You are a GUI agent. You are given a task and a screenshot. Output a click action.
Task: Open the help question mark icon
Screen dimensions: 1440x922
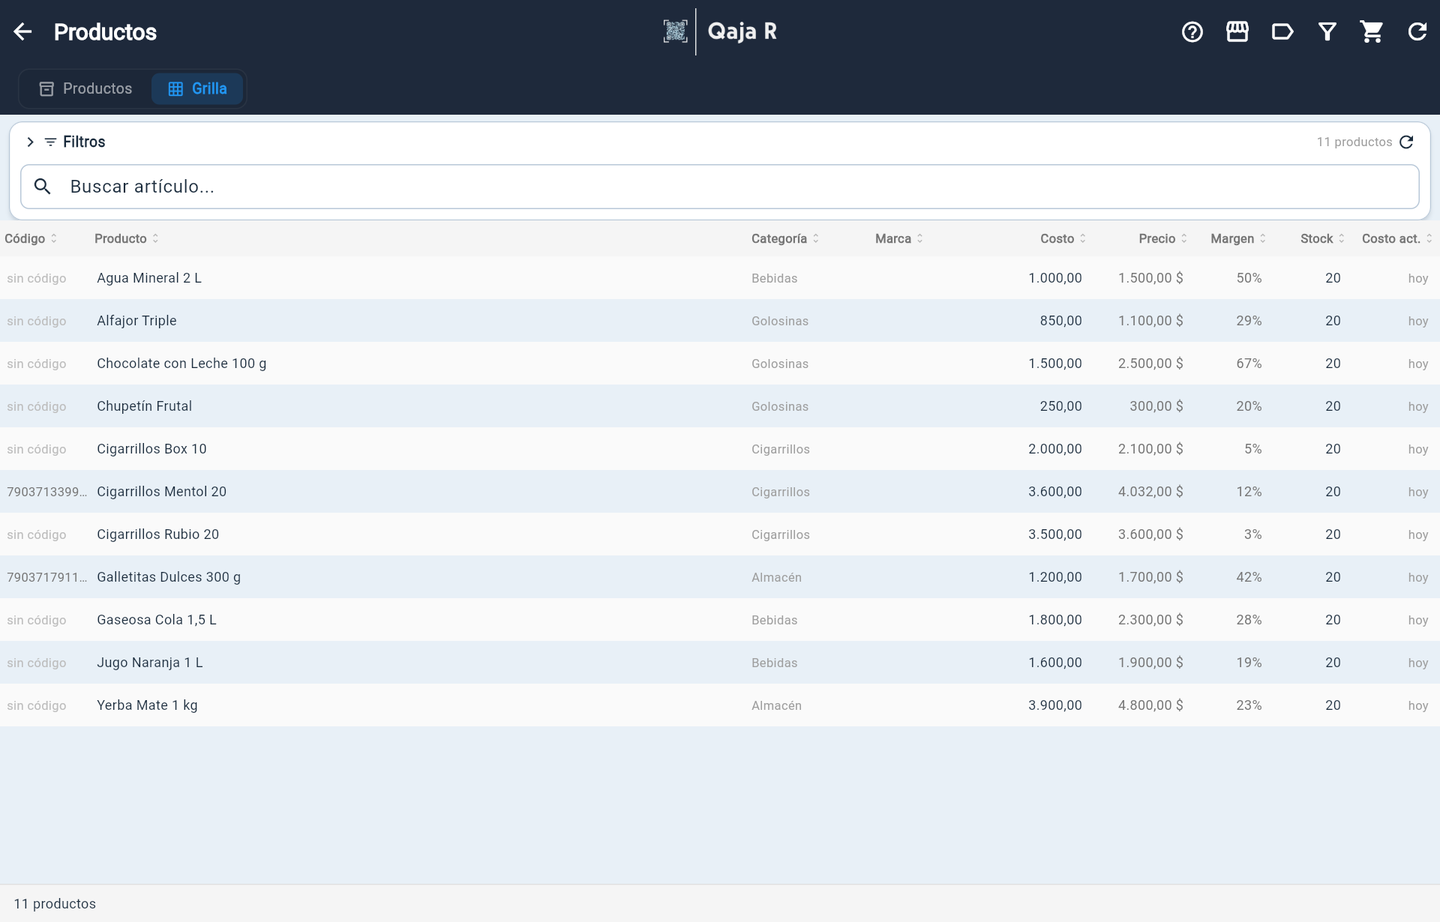click(1192, 32)
